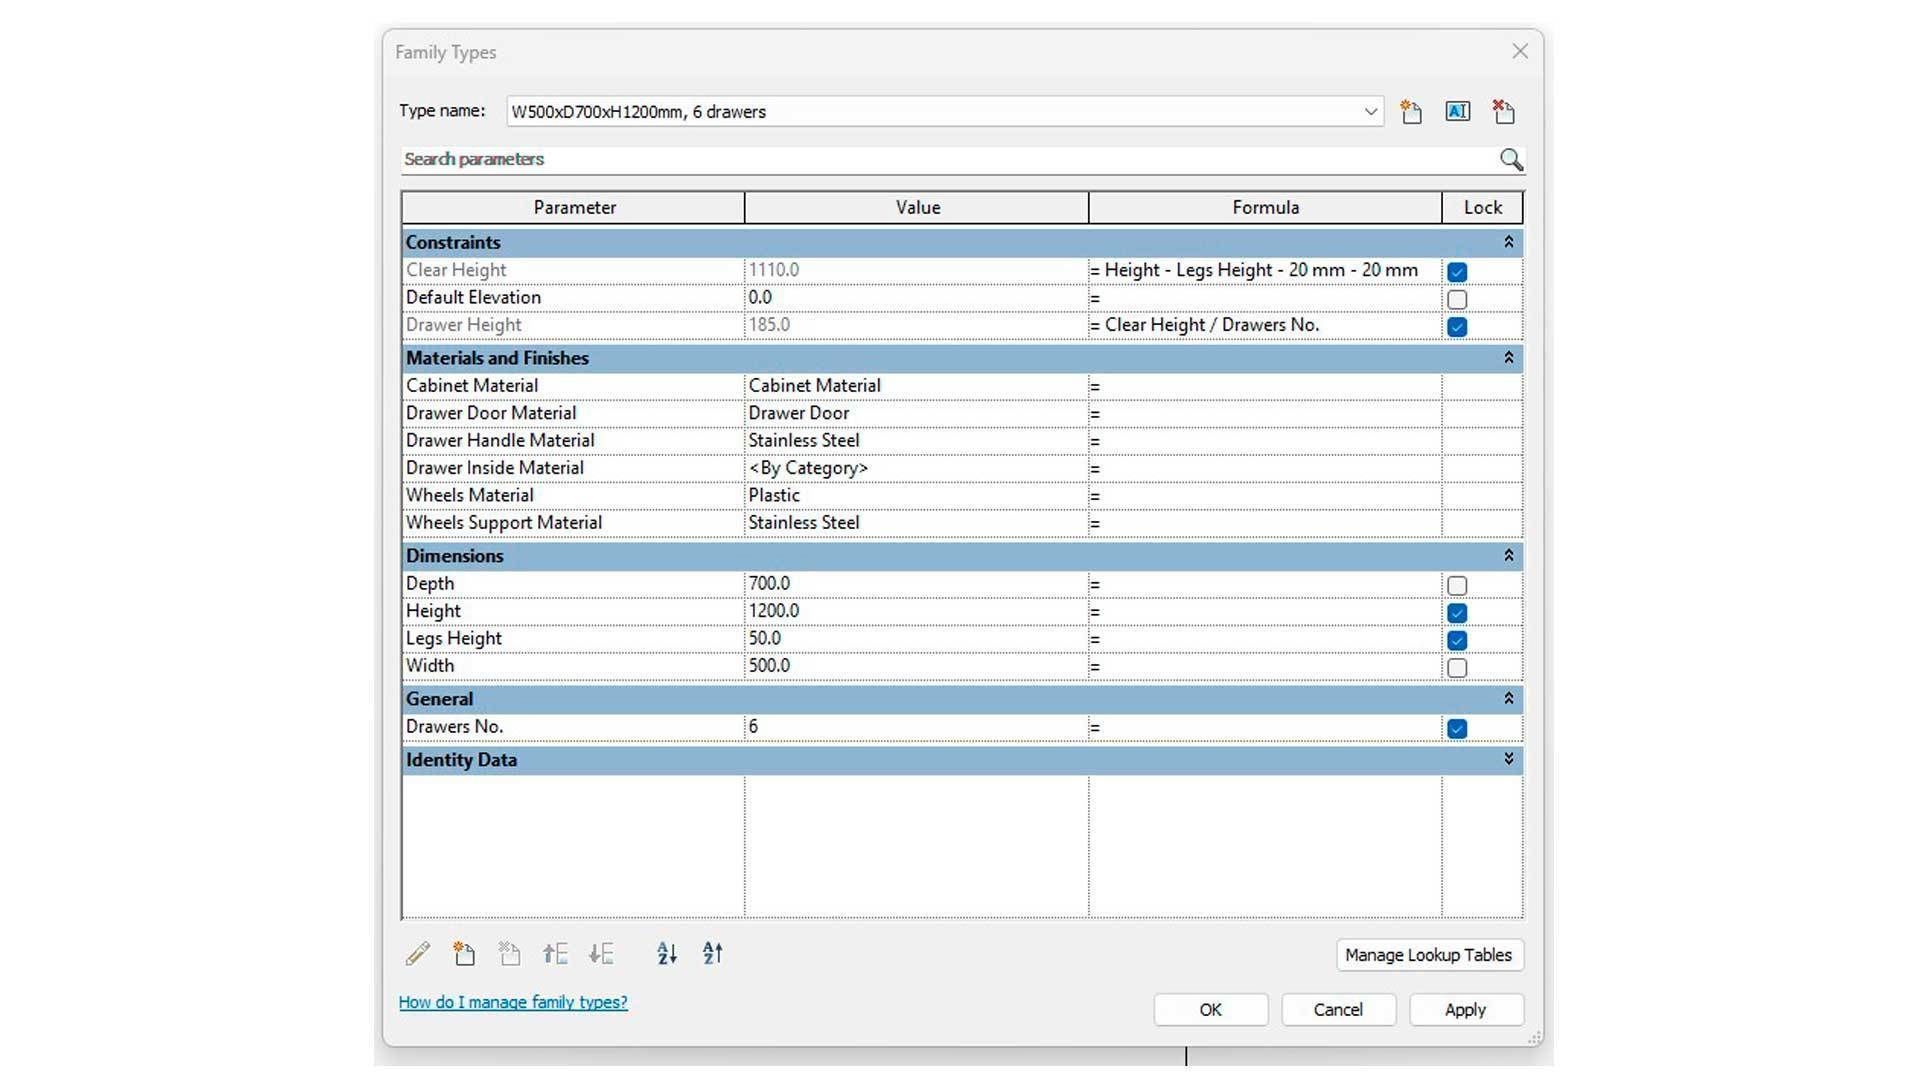This screenshot has width=1920, height=1080.
Task: Open the Type name dropdown
Action: 1370,112
